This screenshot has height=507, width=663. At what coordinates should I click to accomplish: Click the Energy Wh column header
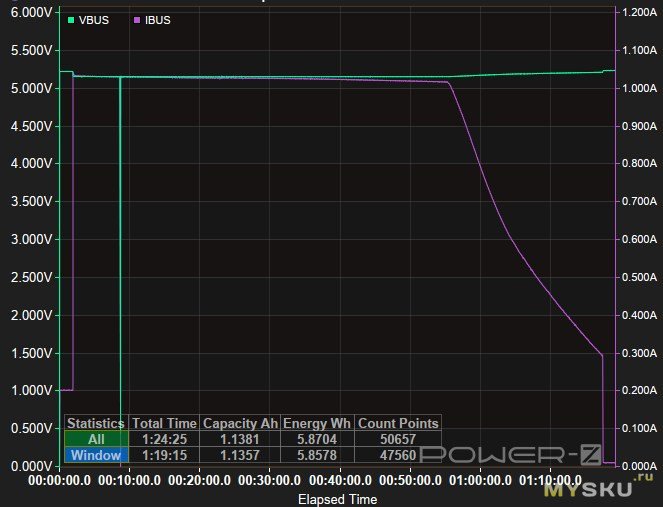pyautogui.click(x=317, y=423)
